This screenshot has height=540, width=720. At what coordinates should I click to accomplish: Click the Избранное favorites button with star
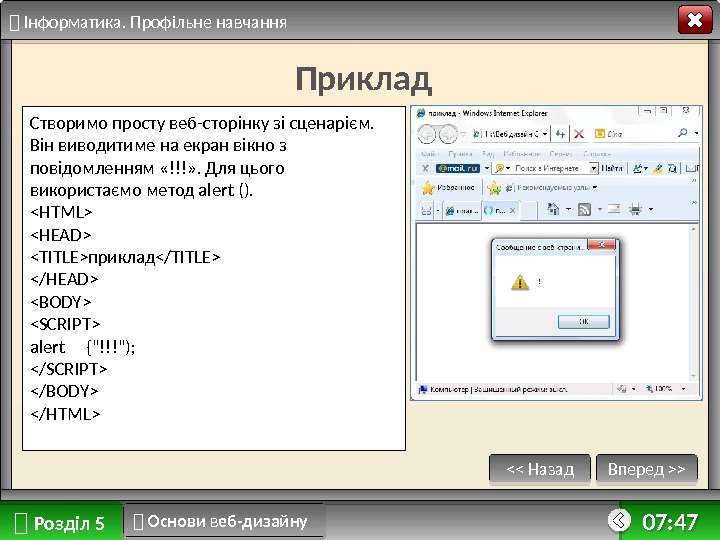pyautogui.click(x=448, y=187)
